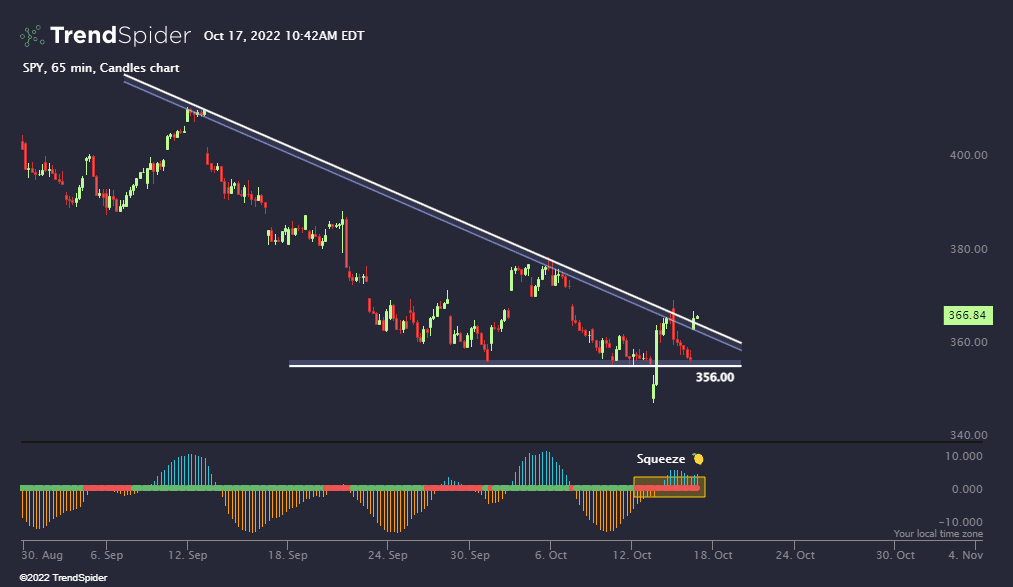Select the yellow squeeze highlight box
Viewport: 1013px width, 587px height.
[x=669, y=487]
